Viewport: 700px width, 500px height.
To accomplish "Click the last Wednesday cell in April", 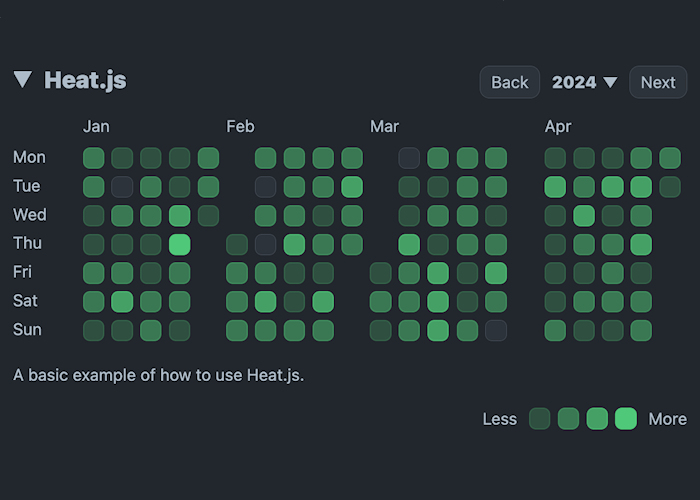I will coord(641,216).
